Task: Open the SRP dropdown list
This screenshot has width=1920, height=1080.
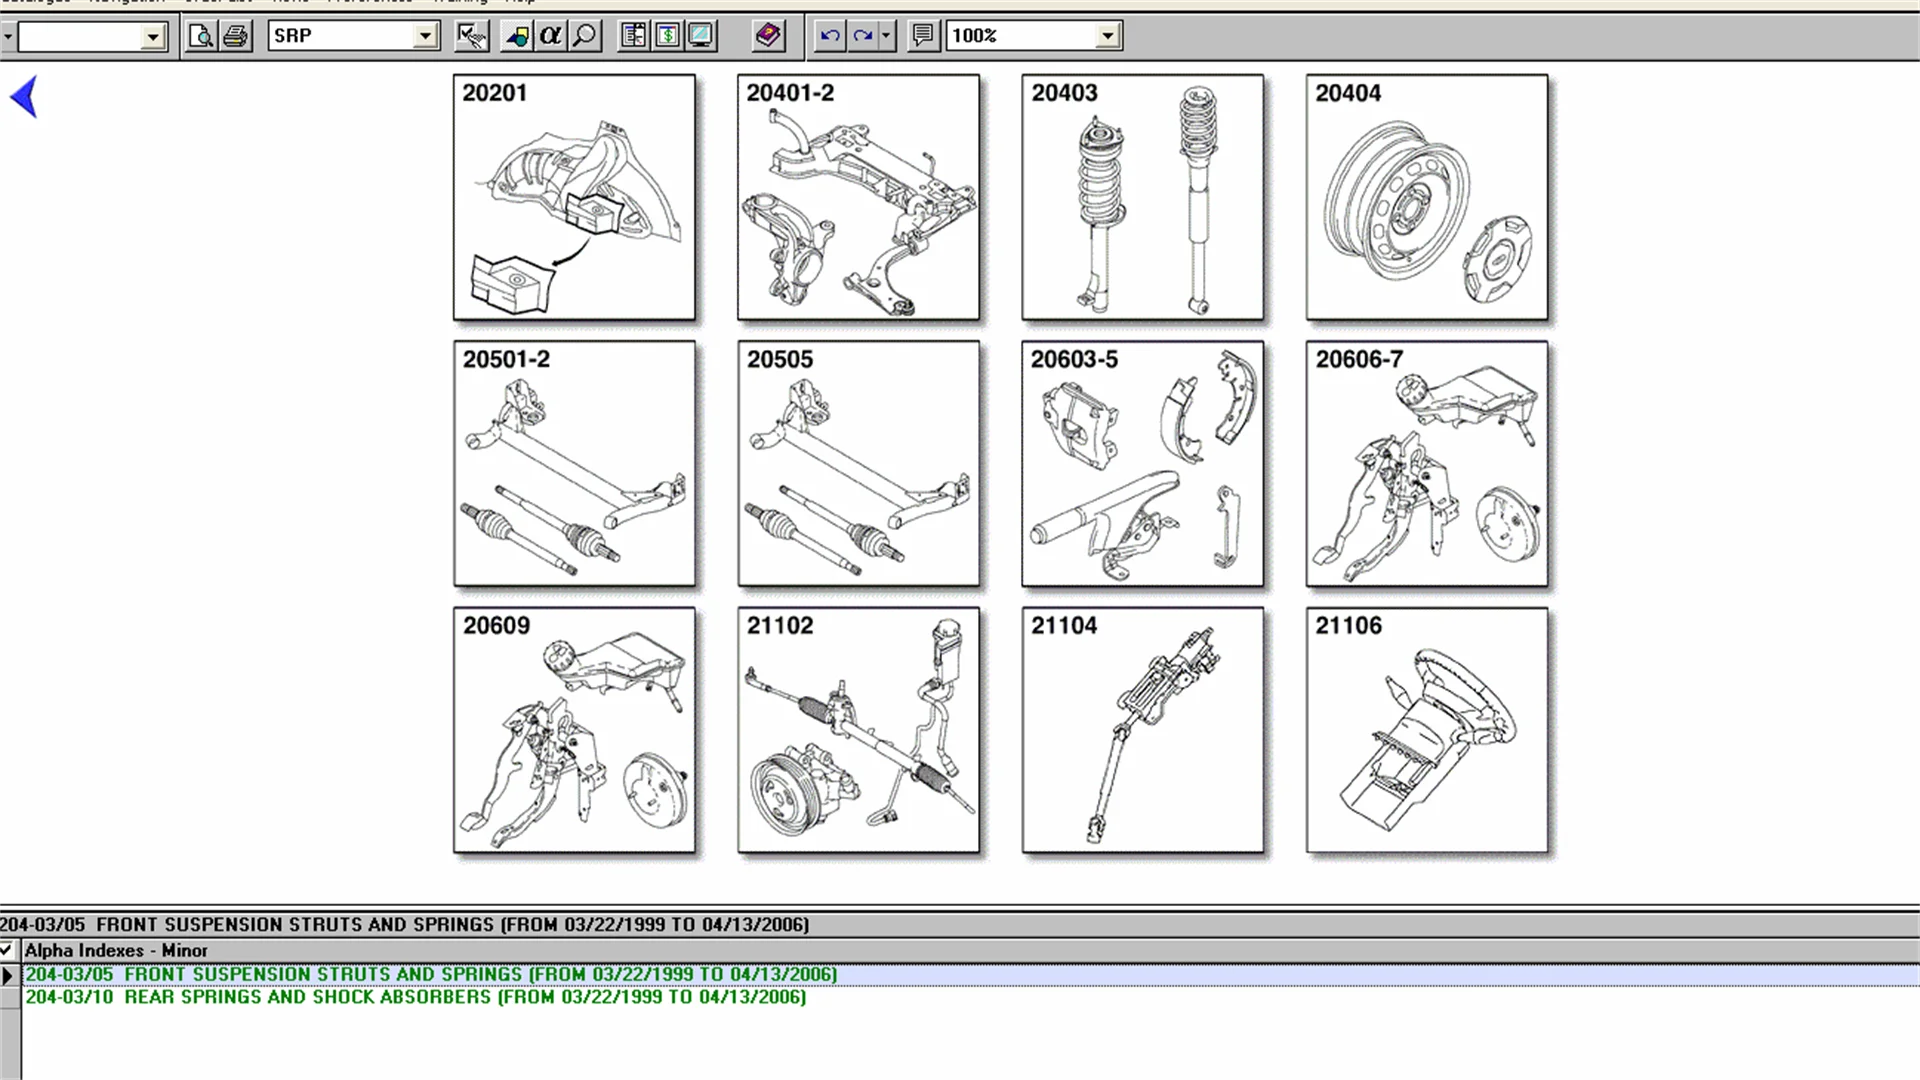Action: [425, 36]
